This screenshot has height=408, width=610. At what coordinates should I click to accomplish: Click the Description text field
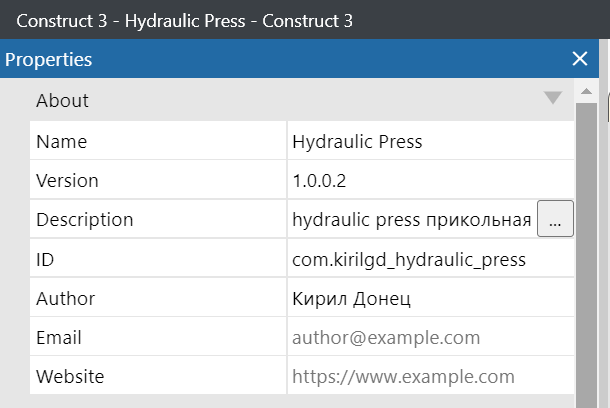412,219
